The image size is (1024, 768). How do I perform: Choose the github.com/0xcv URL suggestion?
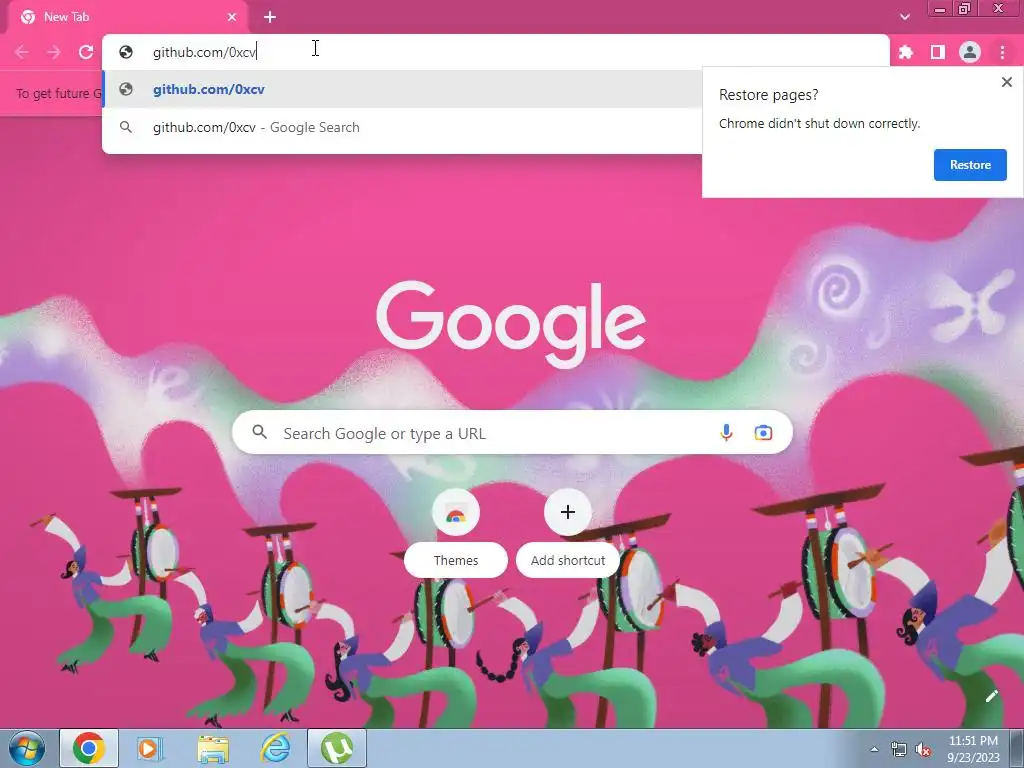402,89
